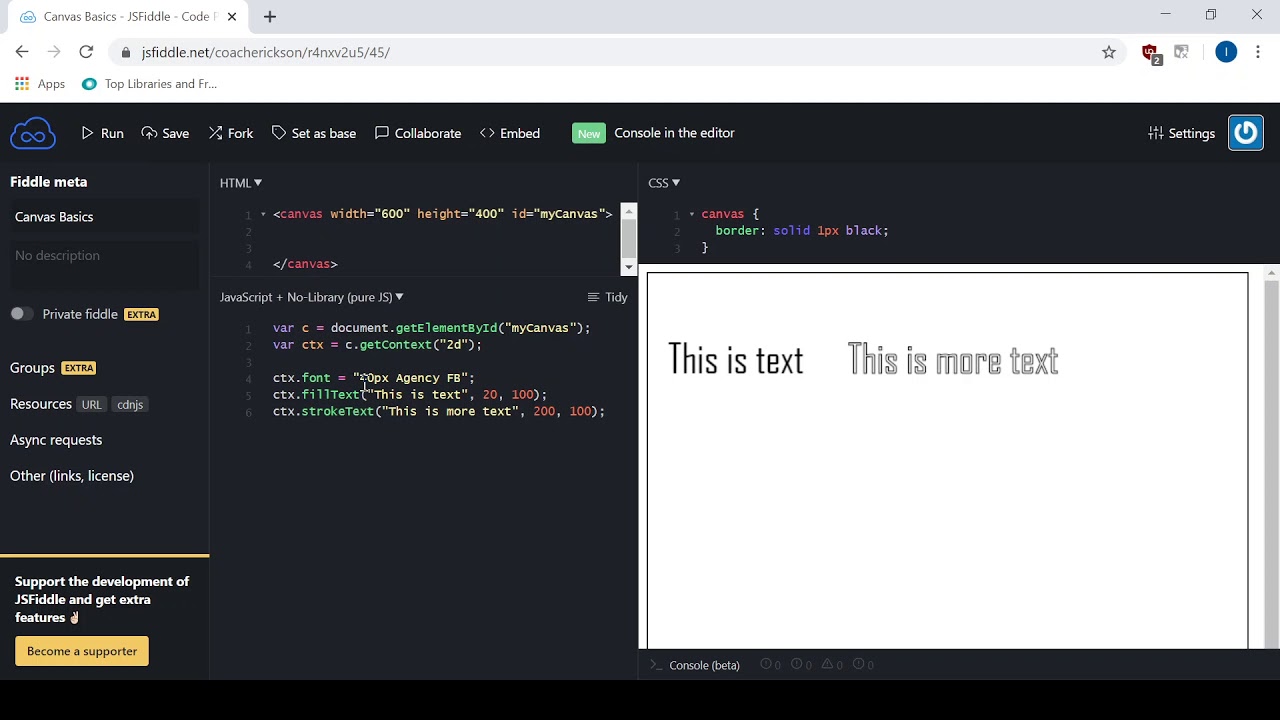Click the ctx.font line in JavaScript editor

[x=373, y=378]
